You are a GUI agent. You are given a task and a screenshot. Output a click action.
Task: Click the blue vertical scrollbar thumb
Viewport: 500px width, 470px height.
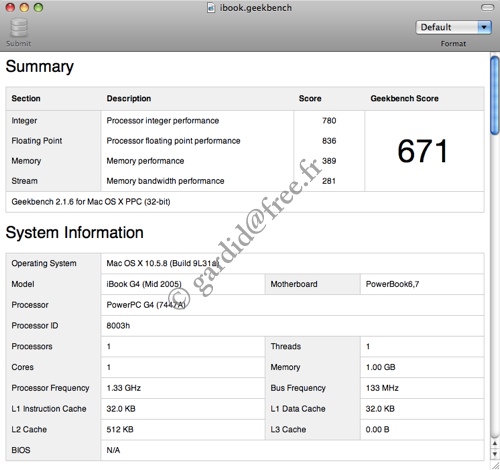(x=495, y=96)
